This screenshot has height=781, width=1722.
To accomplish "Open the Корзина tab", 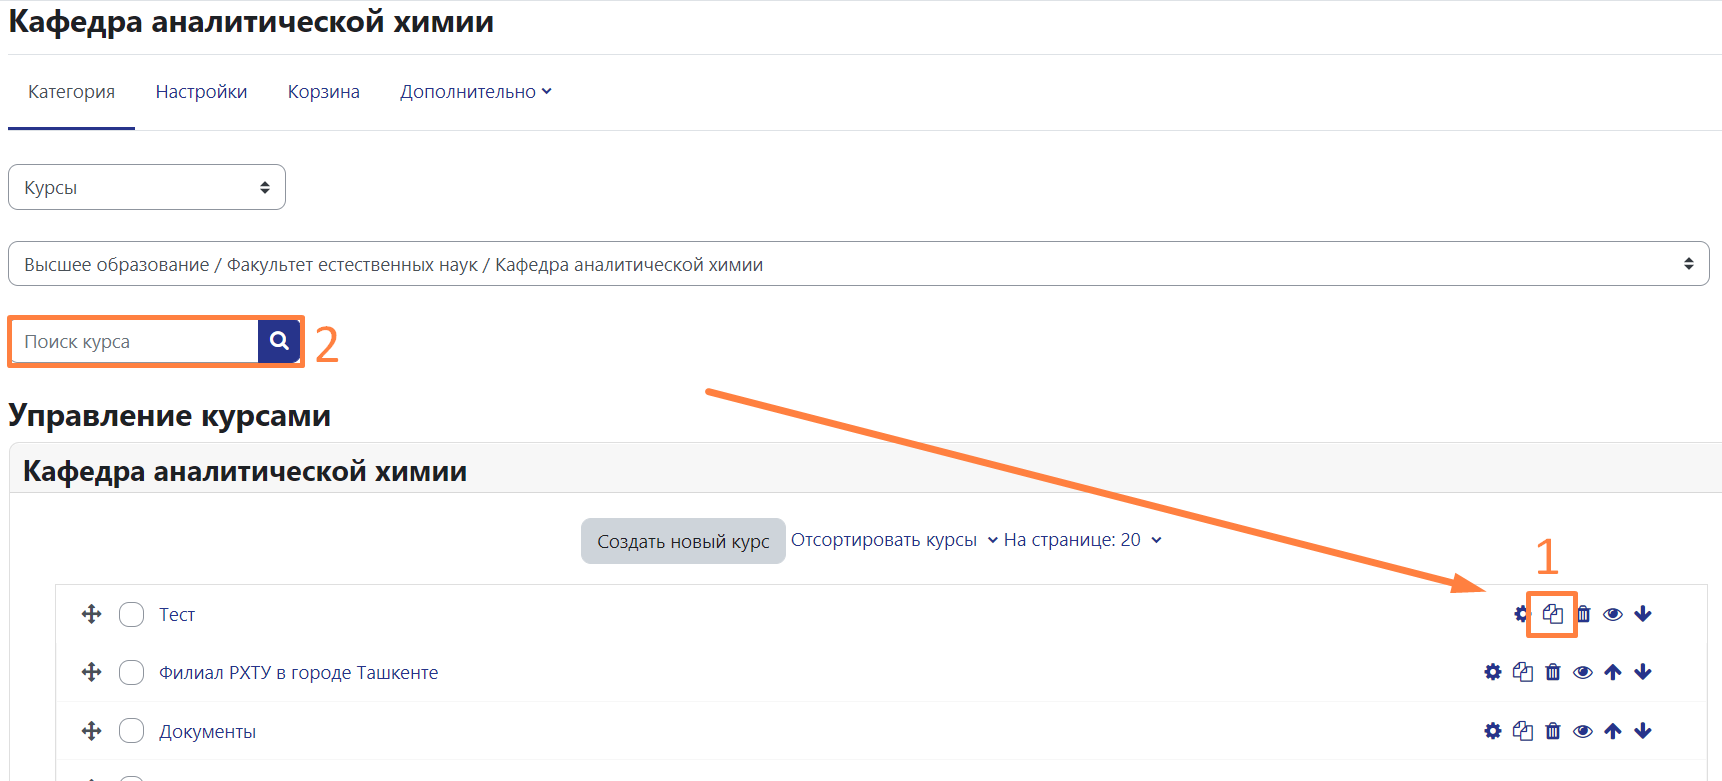I will click(x=323, y=92).
